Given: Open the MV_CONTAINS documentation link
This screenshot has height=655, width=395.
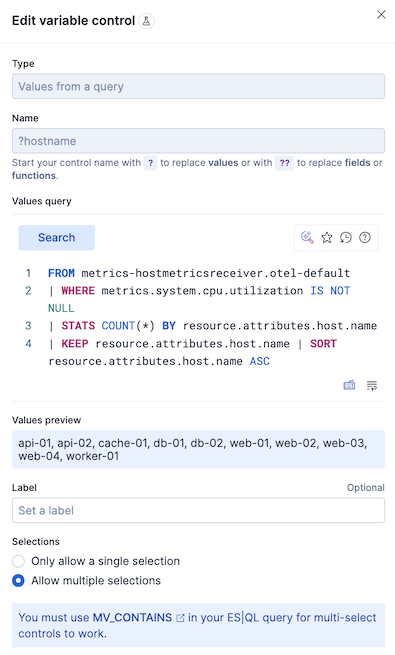Looking at the screenshot, I should (x=138, y=617).
